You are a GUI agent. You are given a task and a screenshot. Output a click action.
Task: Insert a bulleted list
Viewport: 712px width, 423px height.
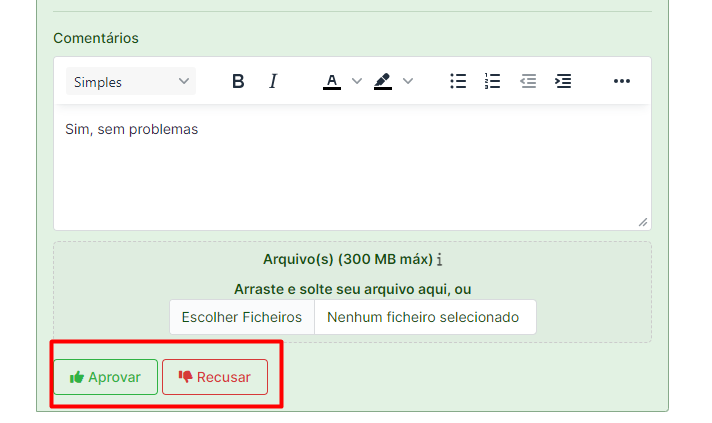tap(458, 82)
